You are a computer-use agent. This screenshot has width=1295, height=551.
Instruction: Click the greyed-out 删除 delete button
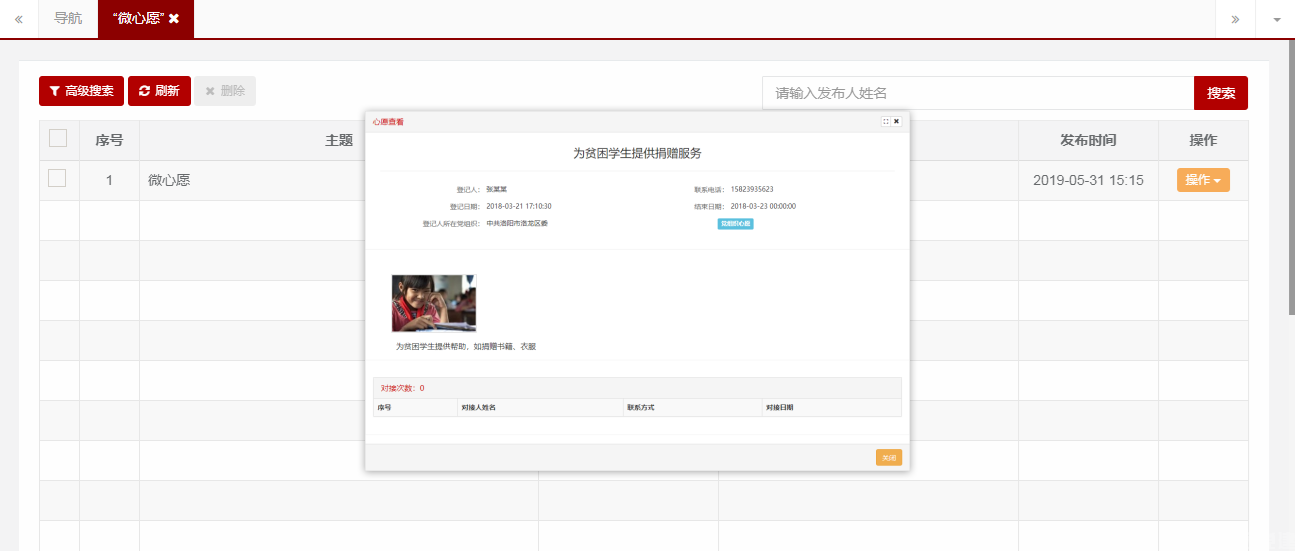click(x=225, y=91)
